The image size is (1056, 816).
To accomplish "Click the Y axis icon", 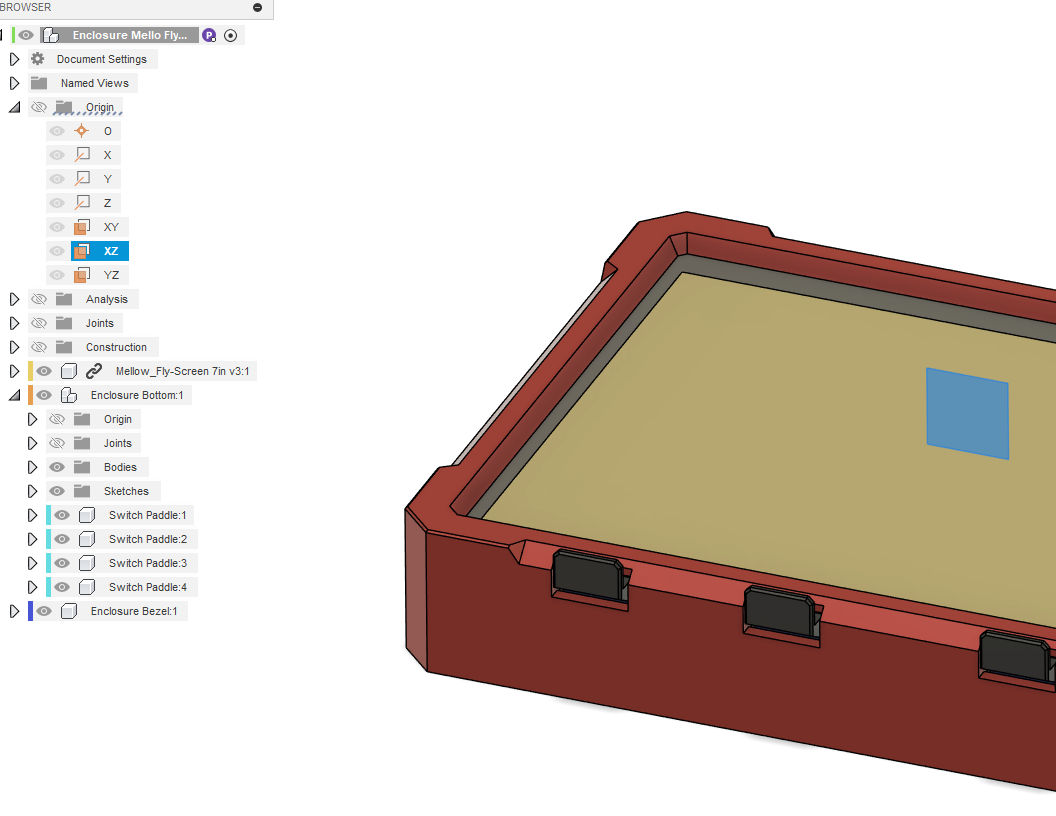I will coord(82,179).
